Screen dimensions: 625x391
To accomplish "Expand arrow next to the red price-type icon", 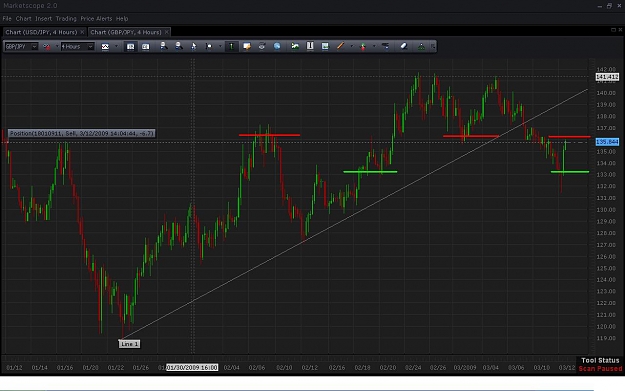I will [56, 47].
